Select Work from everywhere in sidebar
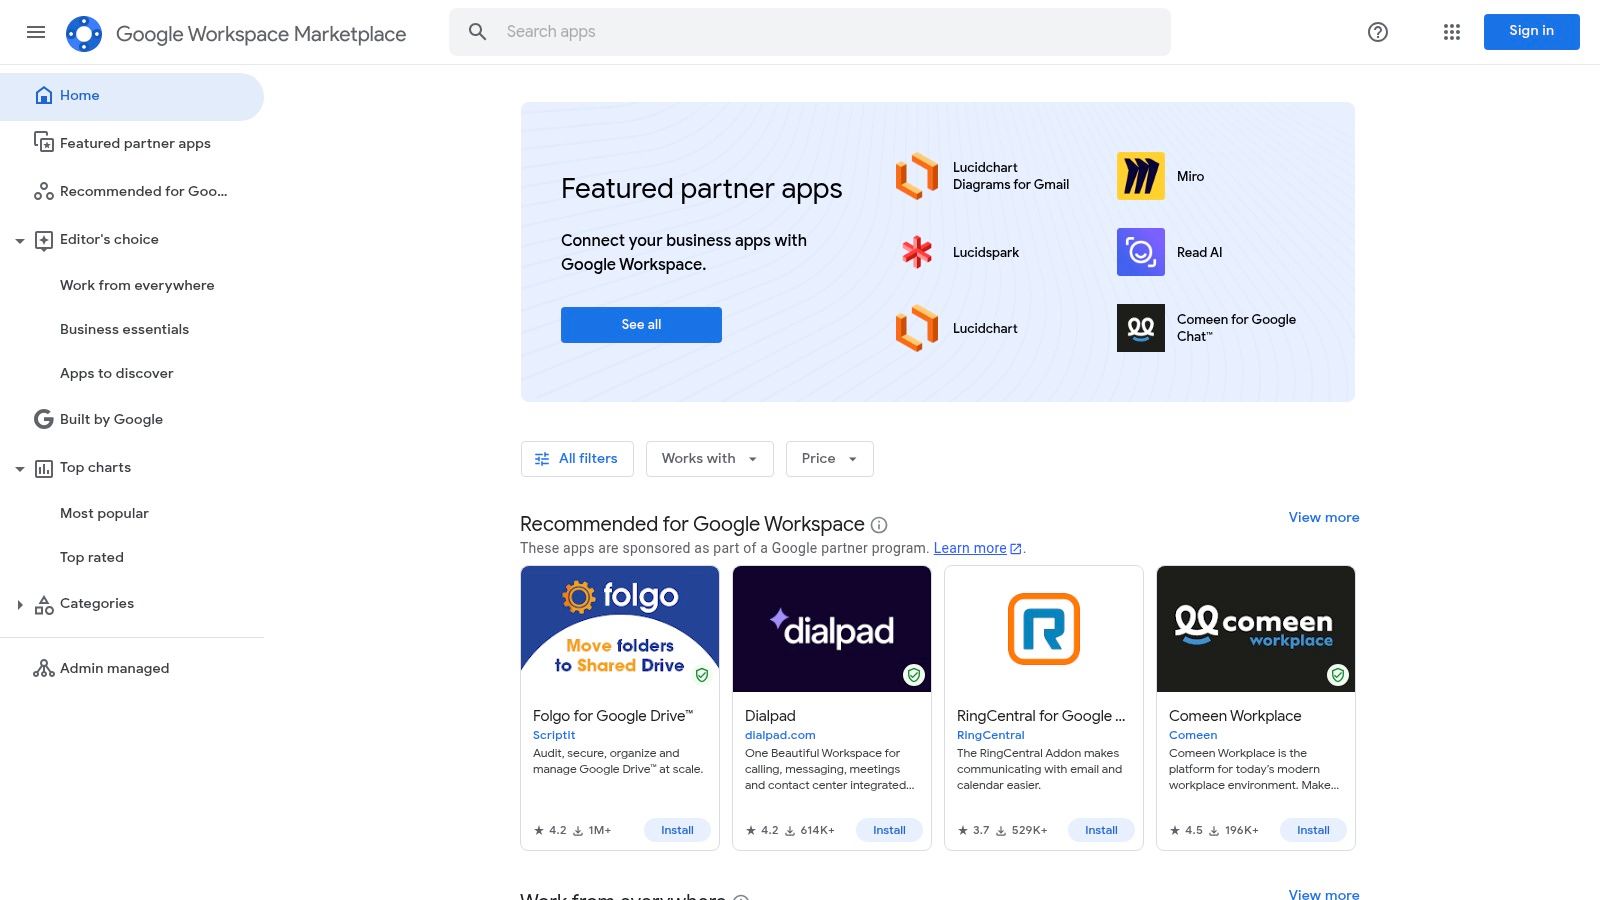Viewport: 1600px width, 900px height. click(x=137, y=285)
